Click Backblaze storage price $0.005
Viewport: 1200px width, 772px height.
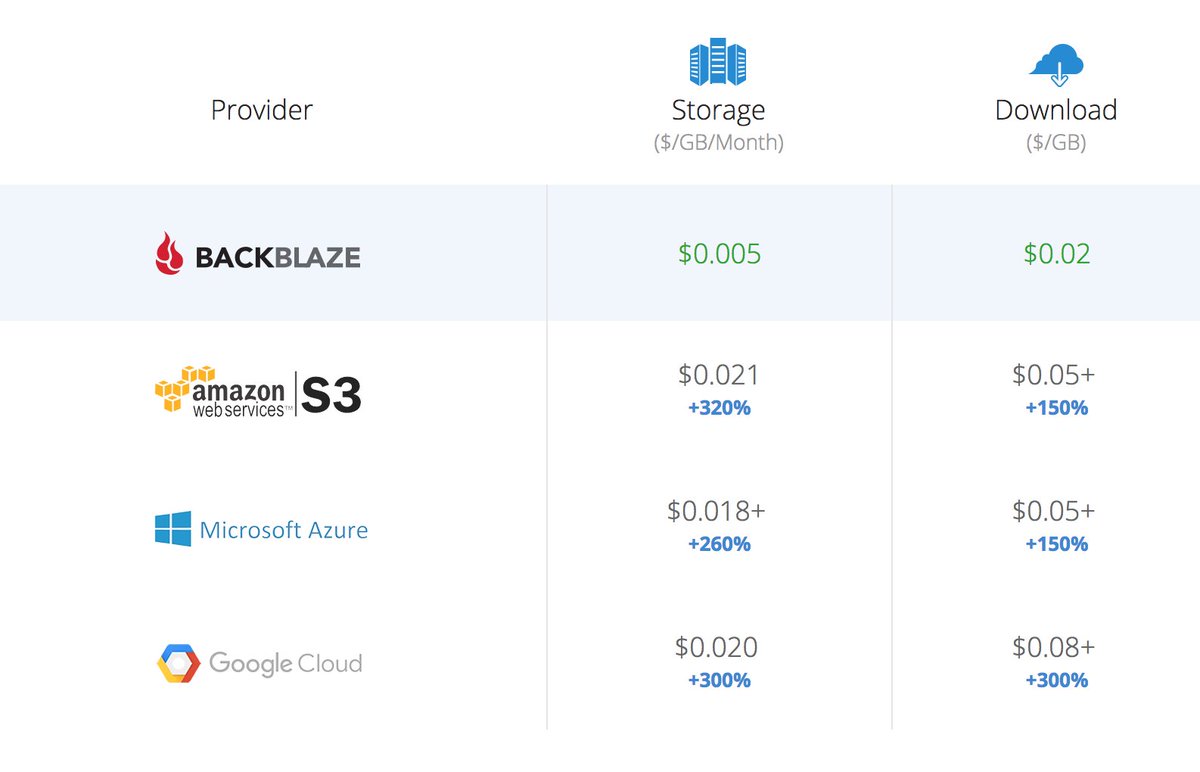point(720,253)
